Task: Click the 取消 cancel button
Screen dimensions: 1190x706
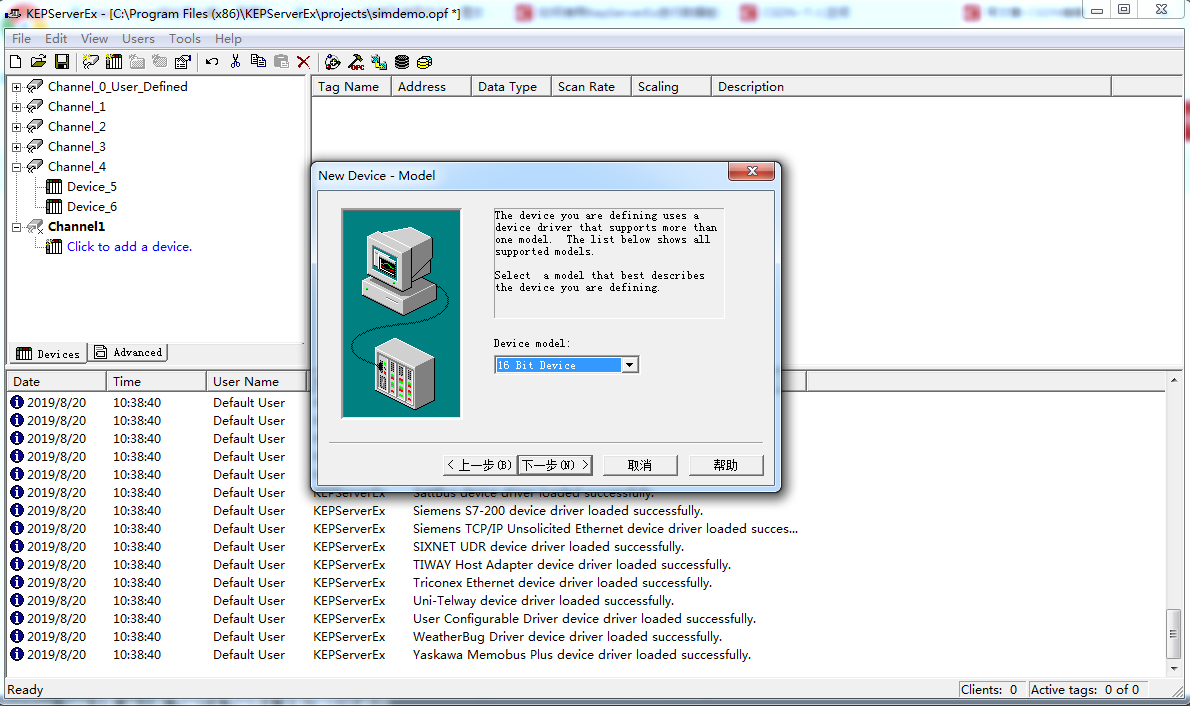Action: point(640,465)
